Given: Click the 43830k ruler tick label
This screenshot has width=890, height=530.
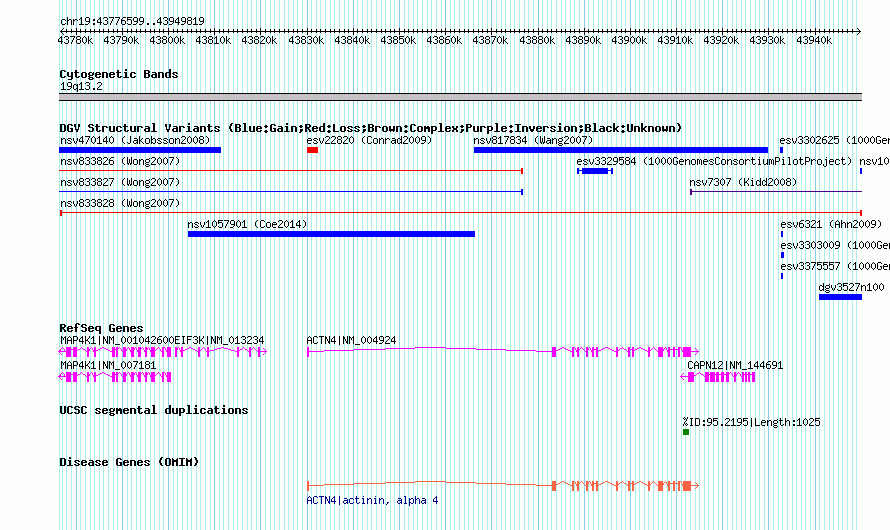Looking at the screenshot, I should tap(306, 40).
